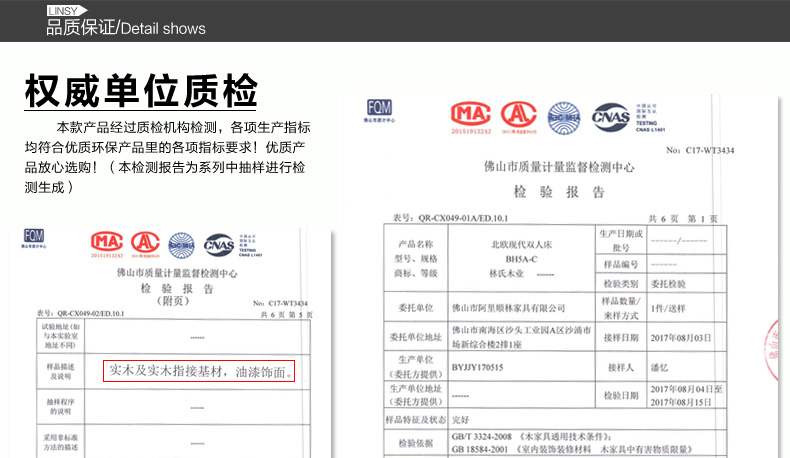Click inspection date 2017年08月04日至
This screenshot has height=458, width=790.
pyautogui.click(x=686, y=389)
